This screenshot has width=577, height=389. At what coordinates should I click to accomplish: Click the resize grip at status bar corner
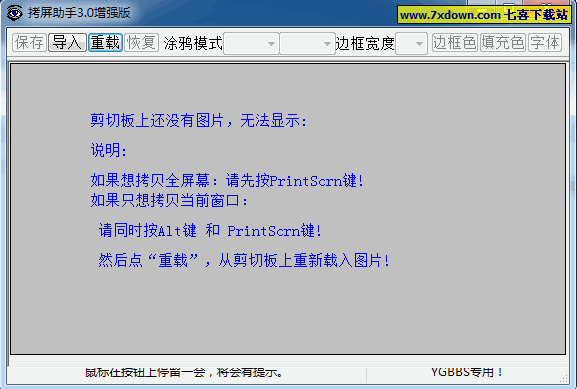click(564, 378)
